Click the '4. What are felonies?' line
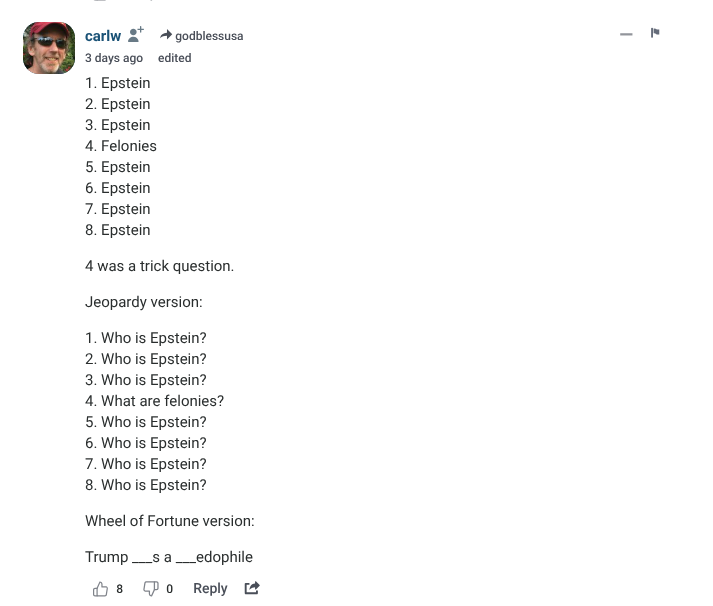This screenshot has width=713, height=606. 155,401
